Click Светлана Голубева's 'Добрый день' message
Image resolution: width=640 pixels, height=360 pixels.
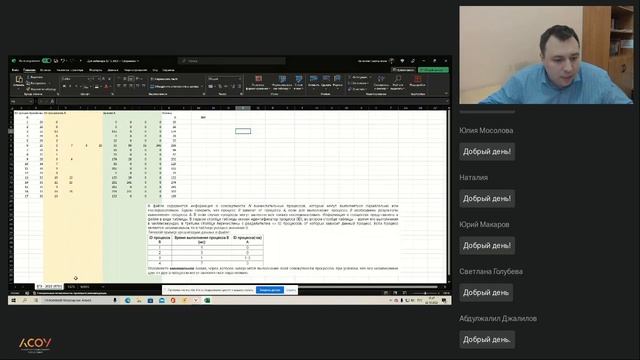(486, 292)
